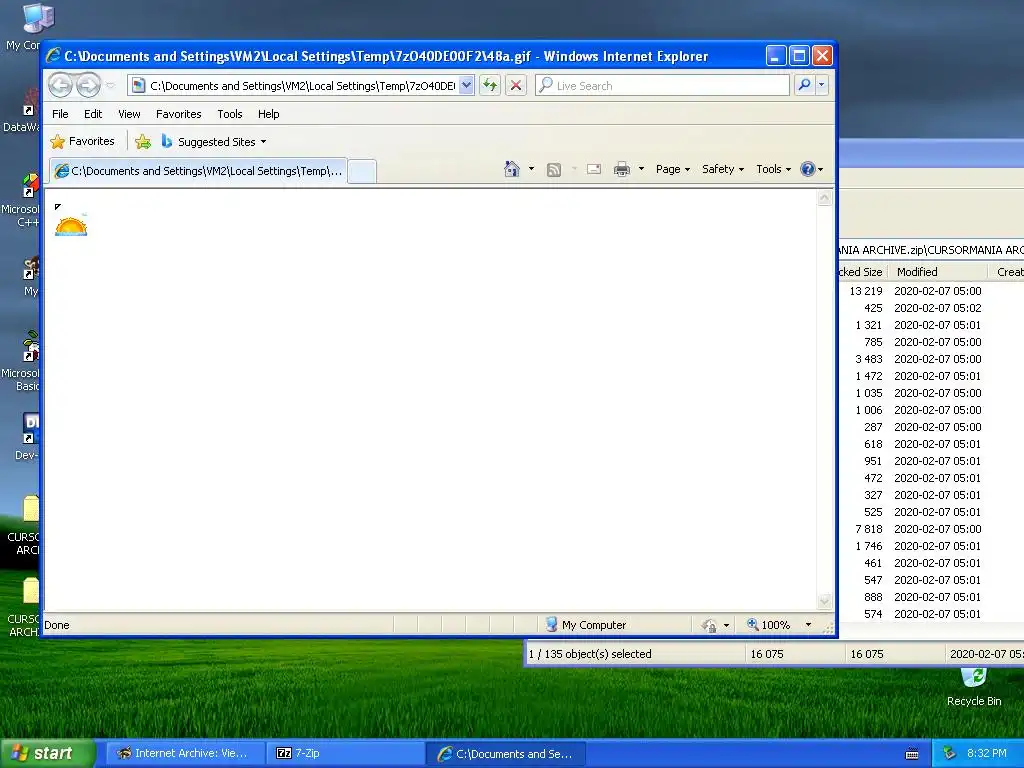The image size is (1024, 768).
Task: Click the system tray keyboard icon
Action: [912, 754]
